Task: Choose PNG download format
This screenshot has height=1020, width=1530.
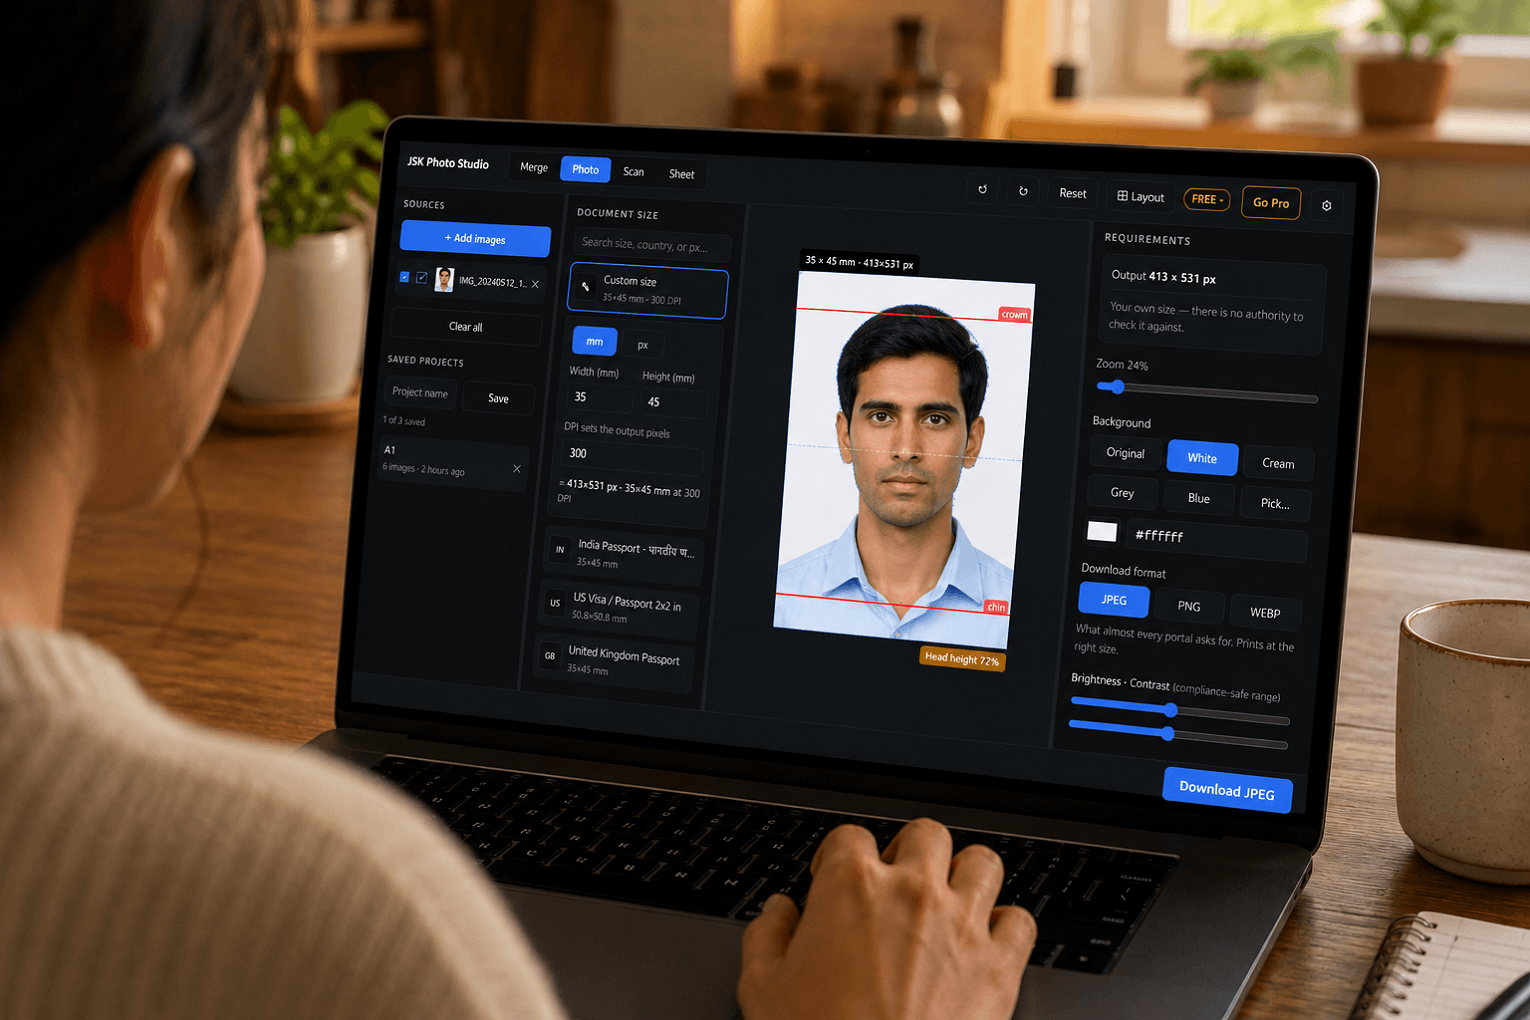Action: tap(1189, 606)
